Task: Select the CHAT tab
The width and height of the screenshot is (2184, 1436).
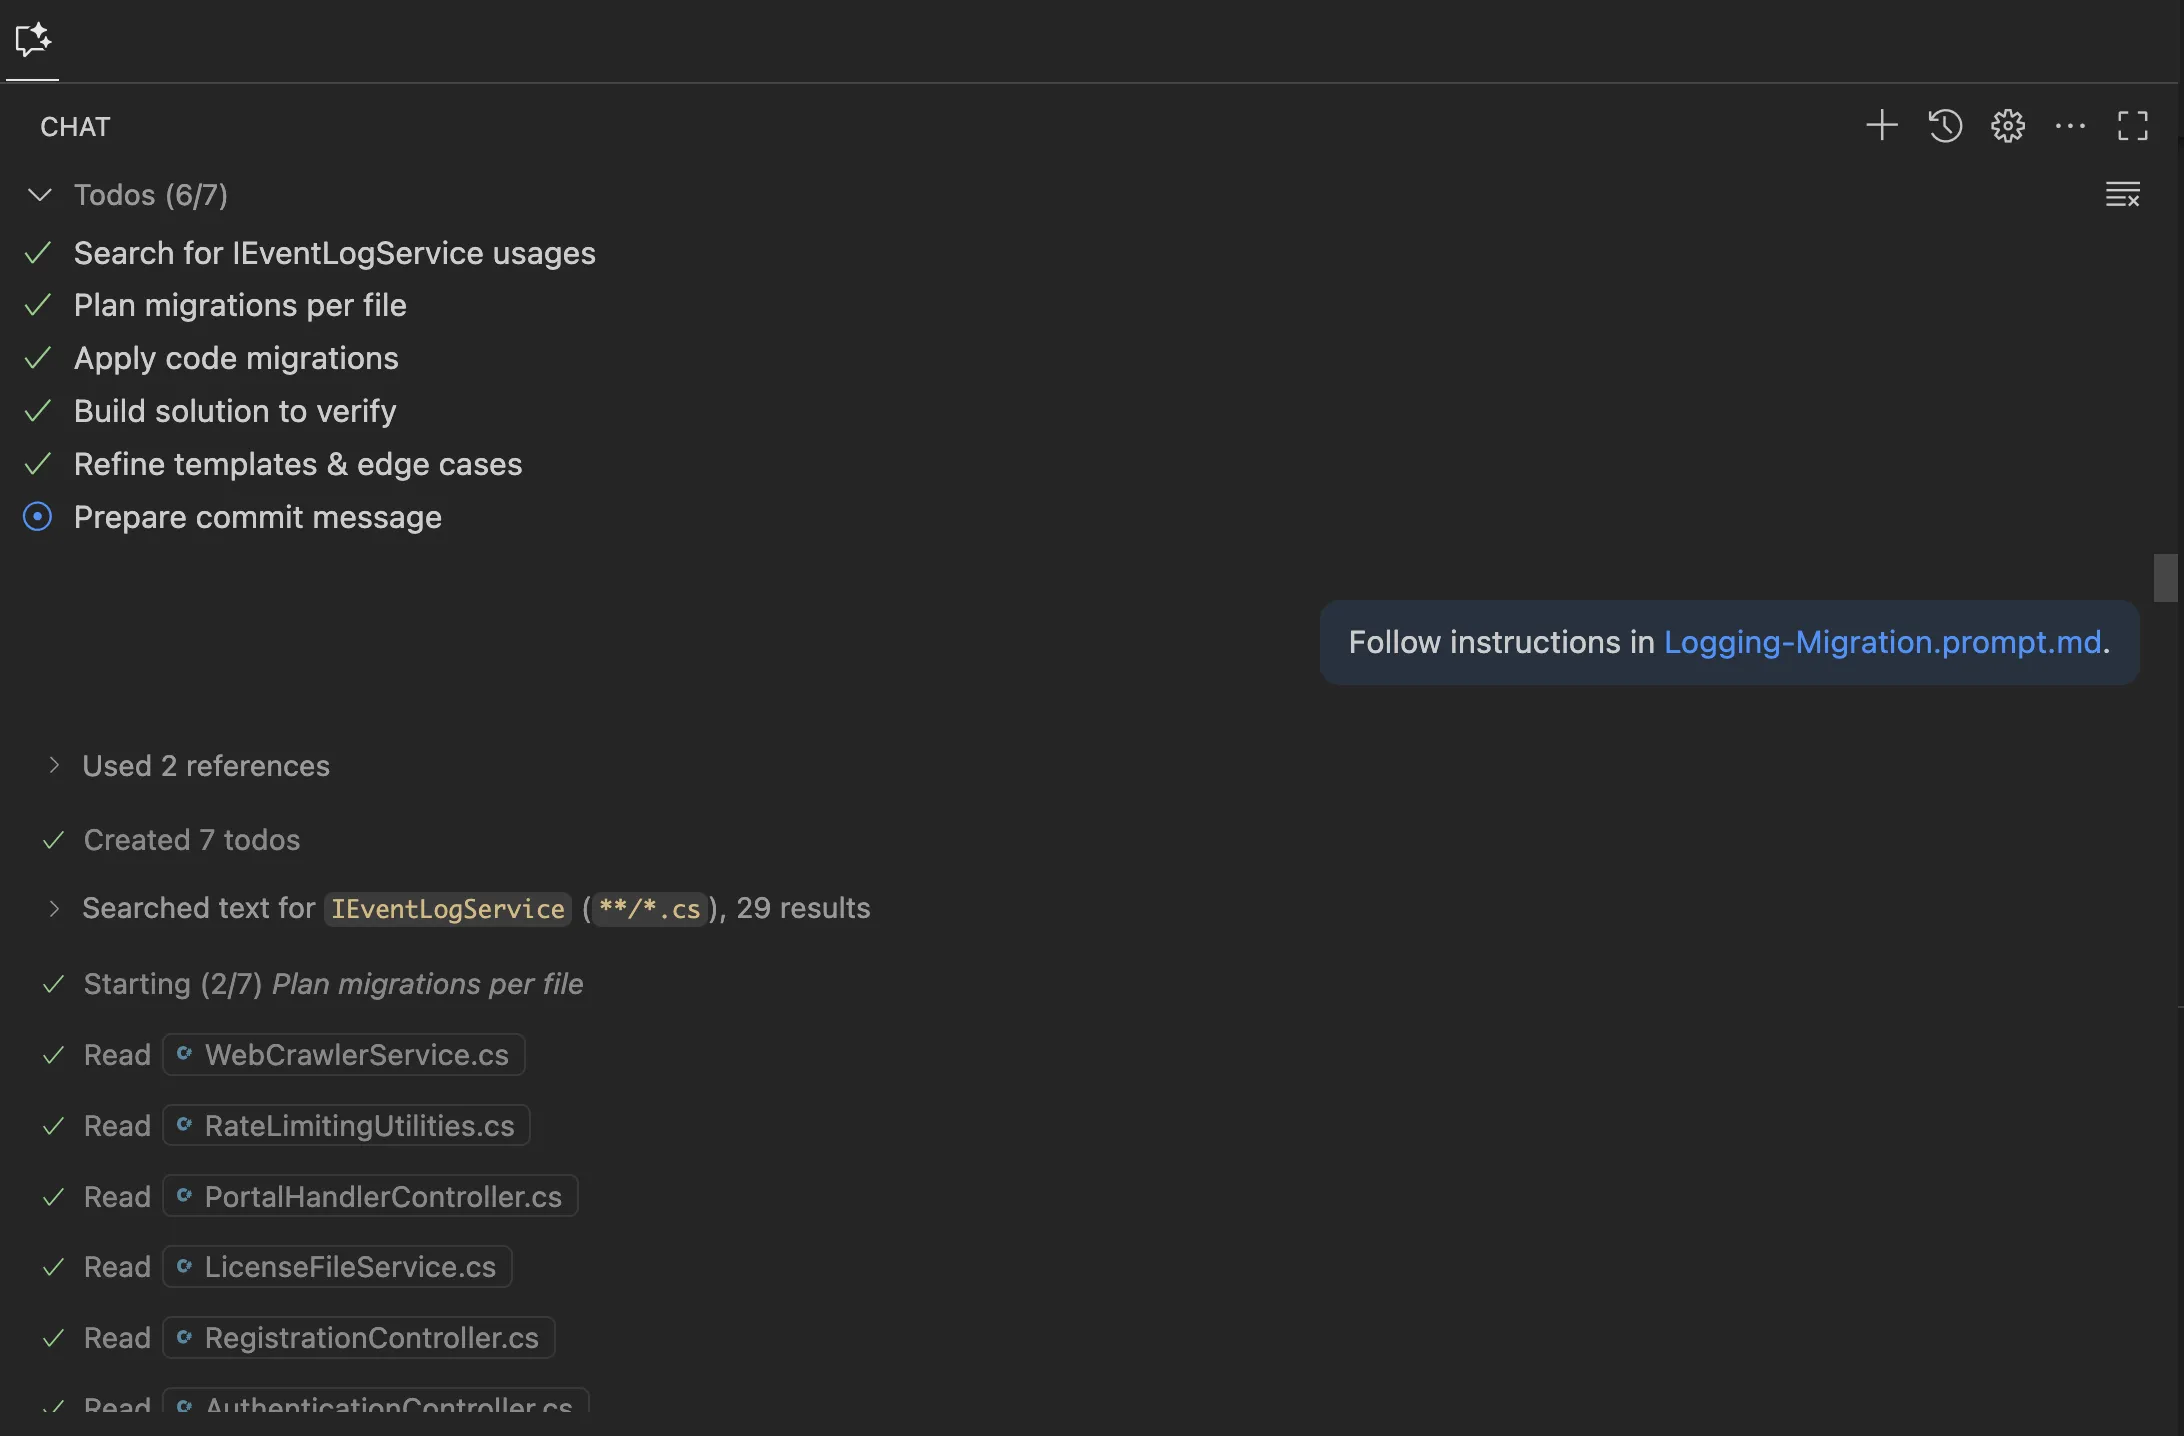Action: 75,126
